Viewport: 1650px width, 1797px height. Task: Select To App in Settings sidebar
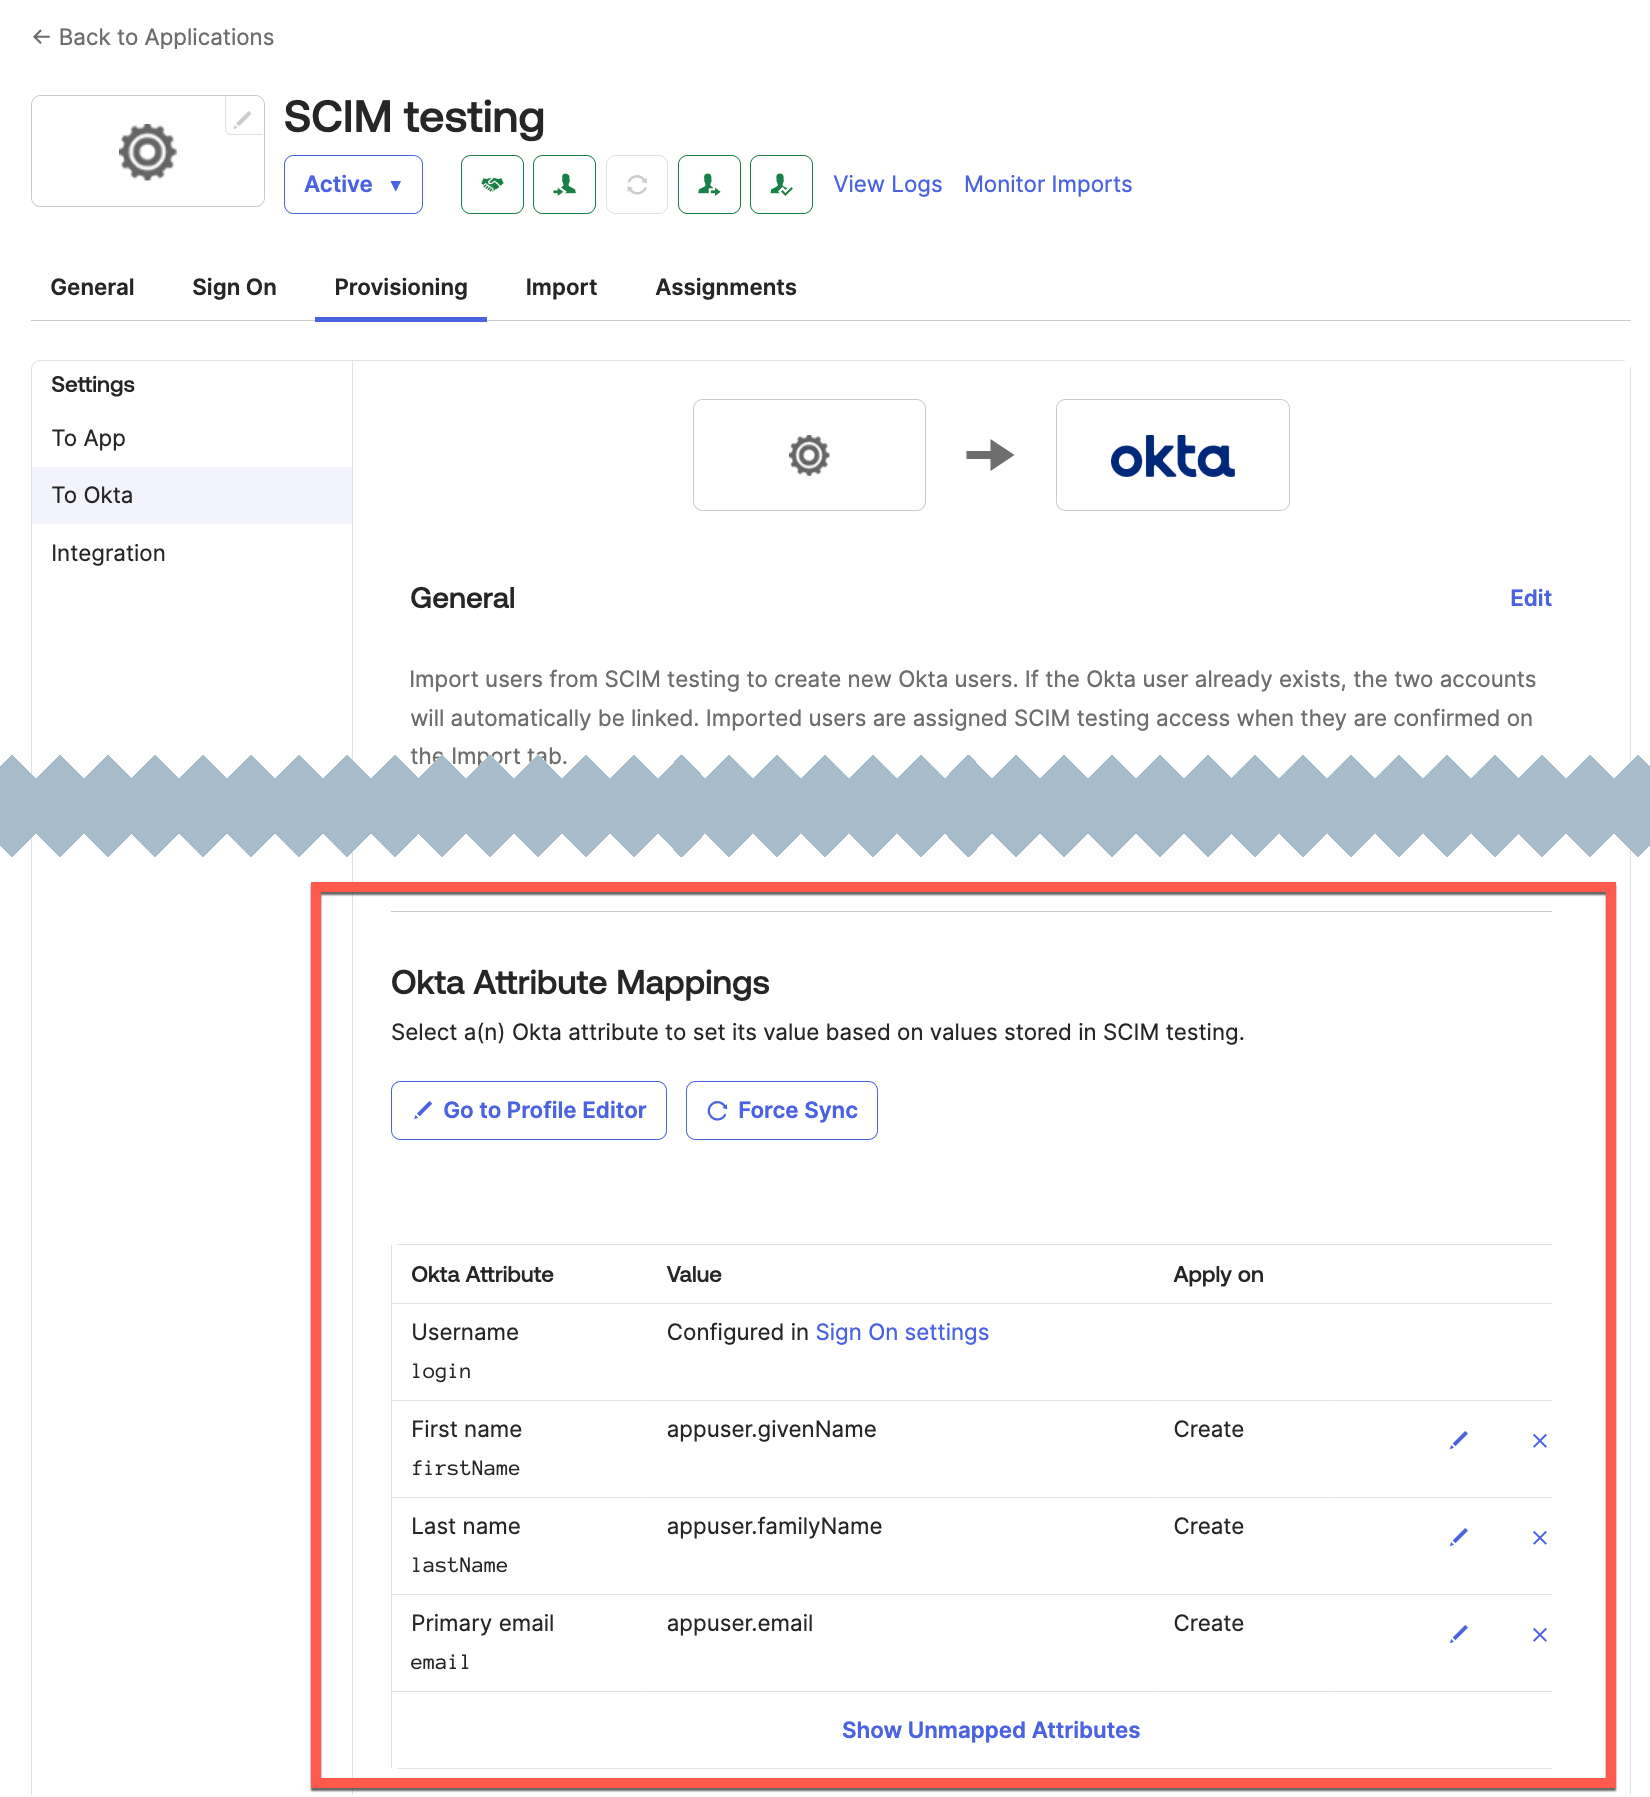89,439
